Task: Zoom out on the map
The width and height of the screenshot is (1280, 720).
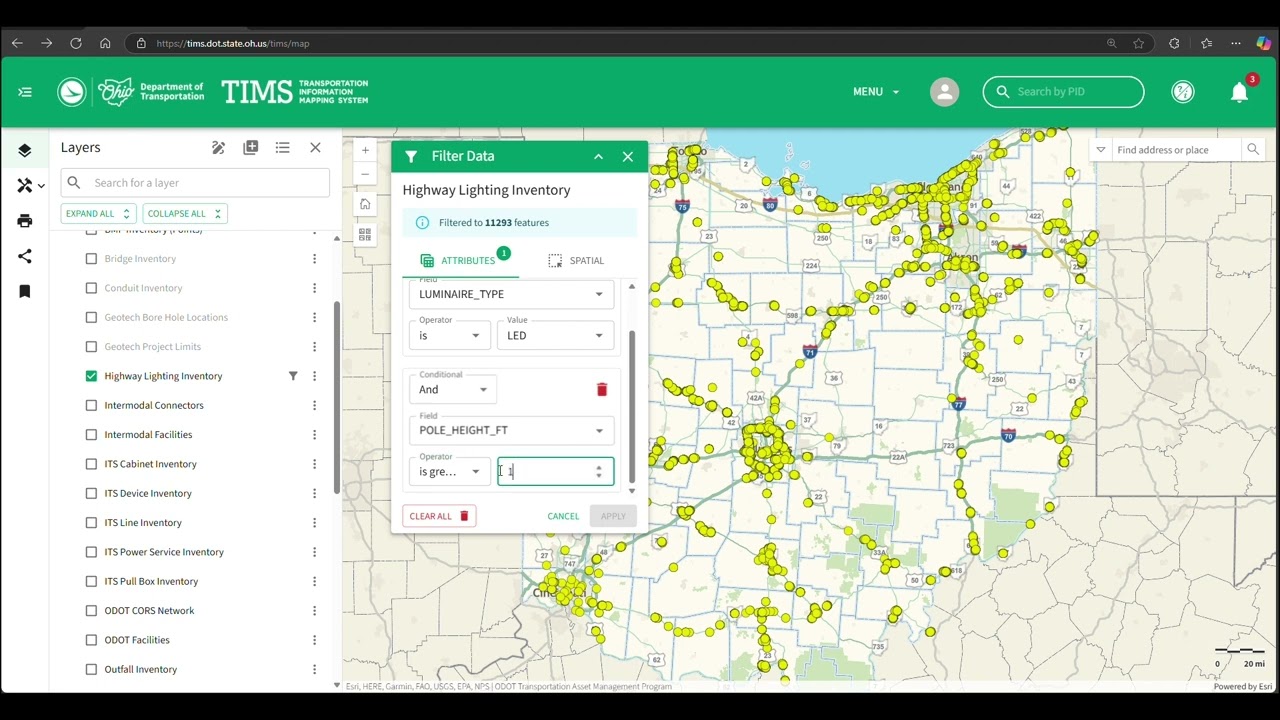Action: pos(365,174)
